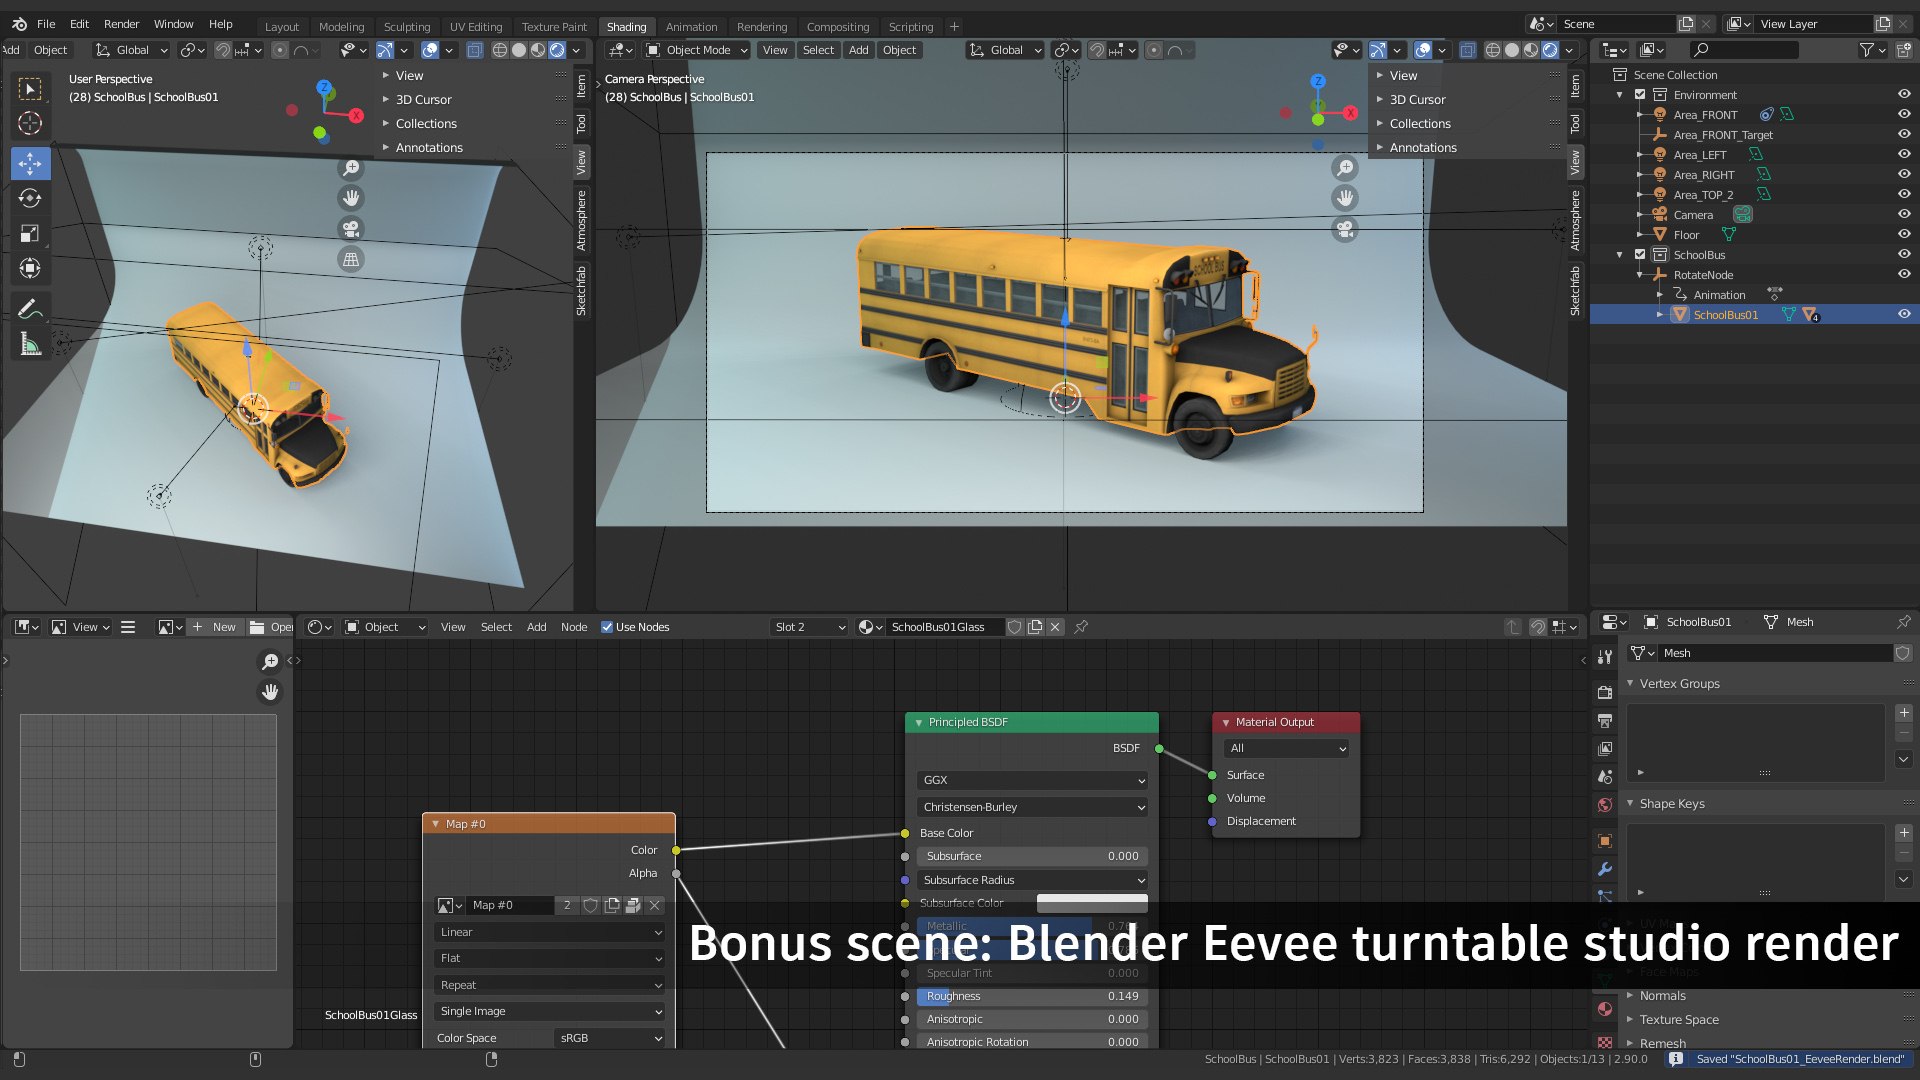Screen dimensions: 1920x1080
Task: Select the Select Box tool
Action: point(30,89)
